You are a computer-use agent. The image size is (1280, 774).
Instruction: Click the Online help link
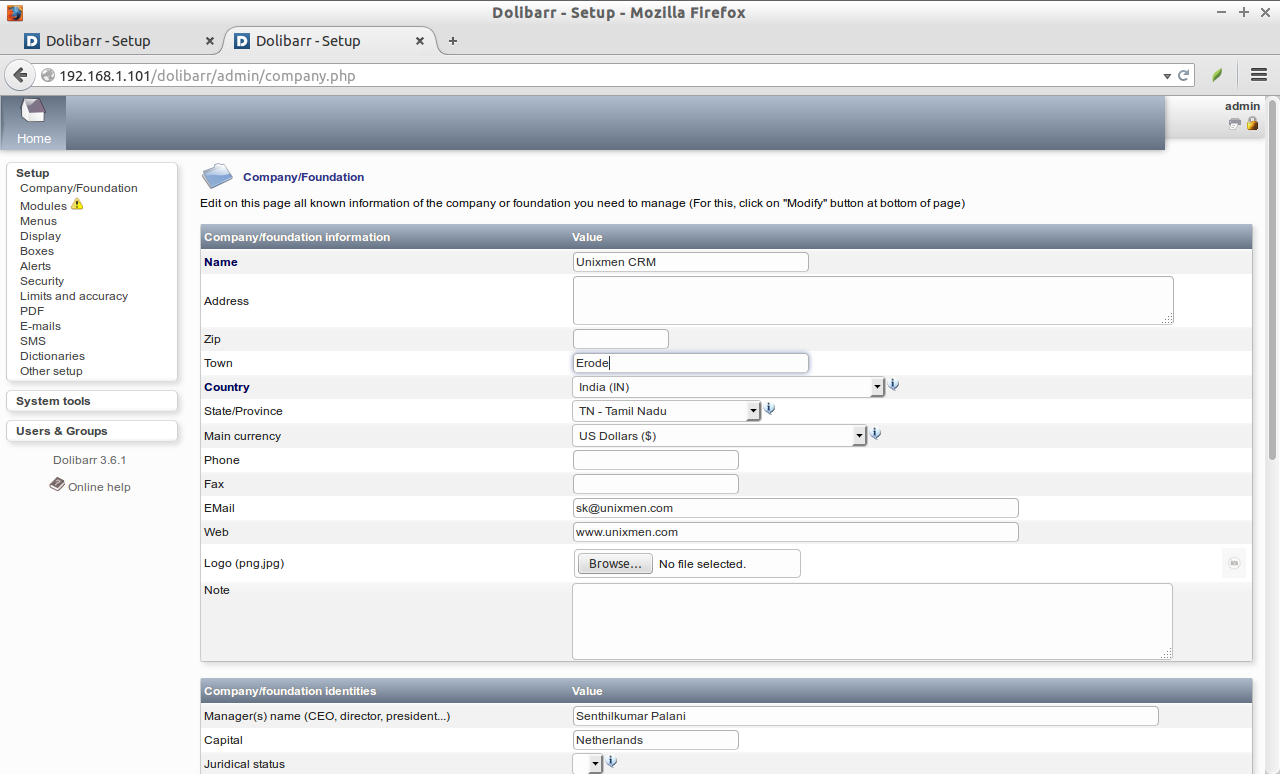[x=99, y=487]
